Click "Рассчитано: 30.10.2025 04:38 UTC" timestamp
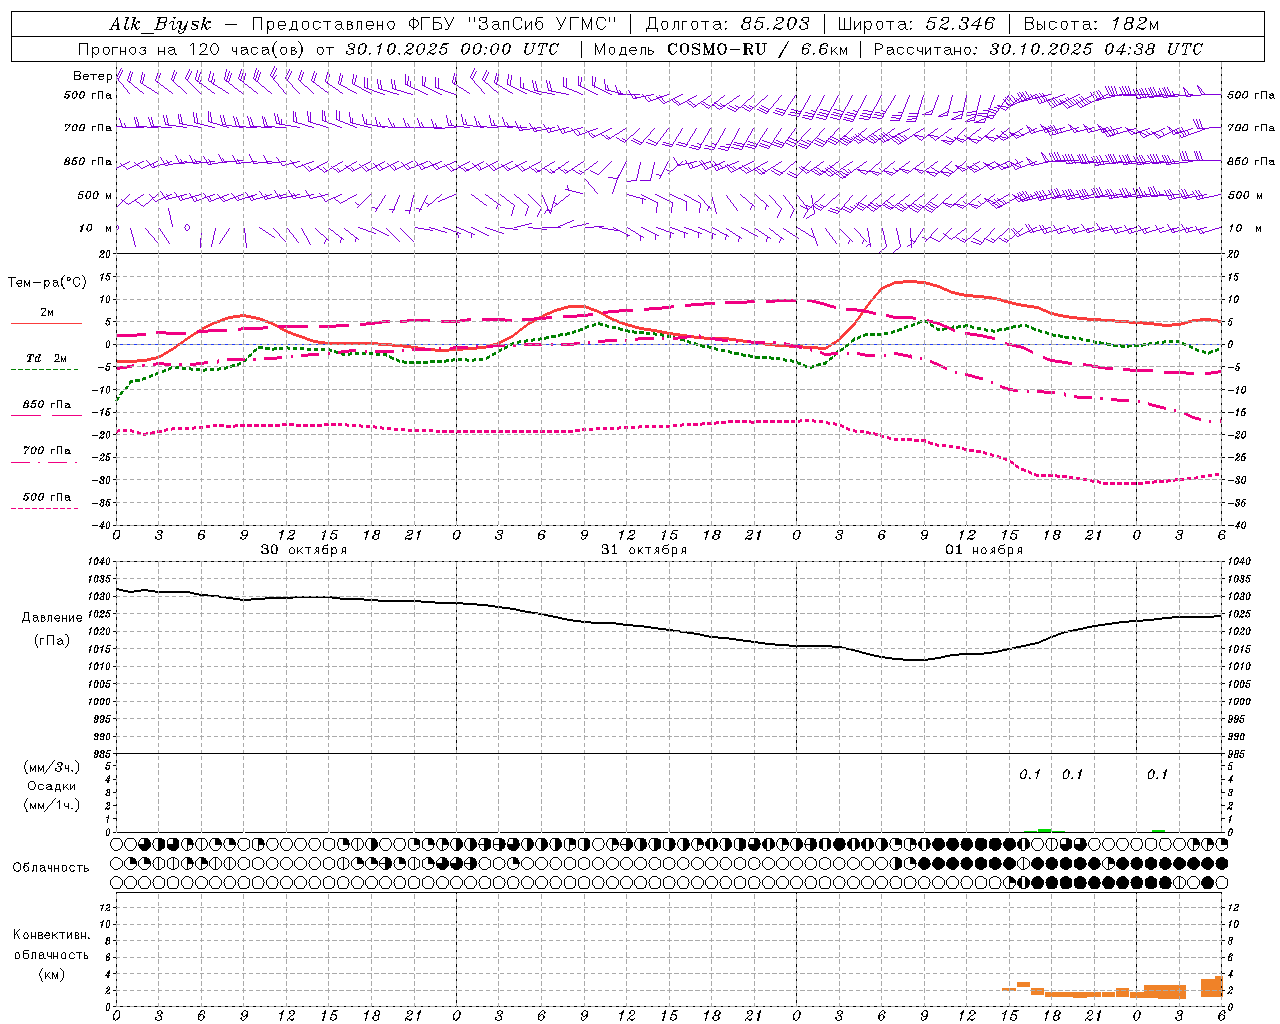 coord(1039,49)
